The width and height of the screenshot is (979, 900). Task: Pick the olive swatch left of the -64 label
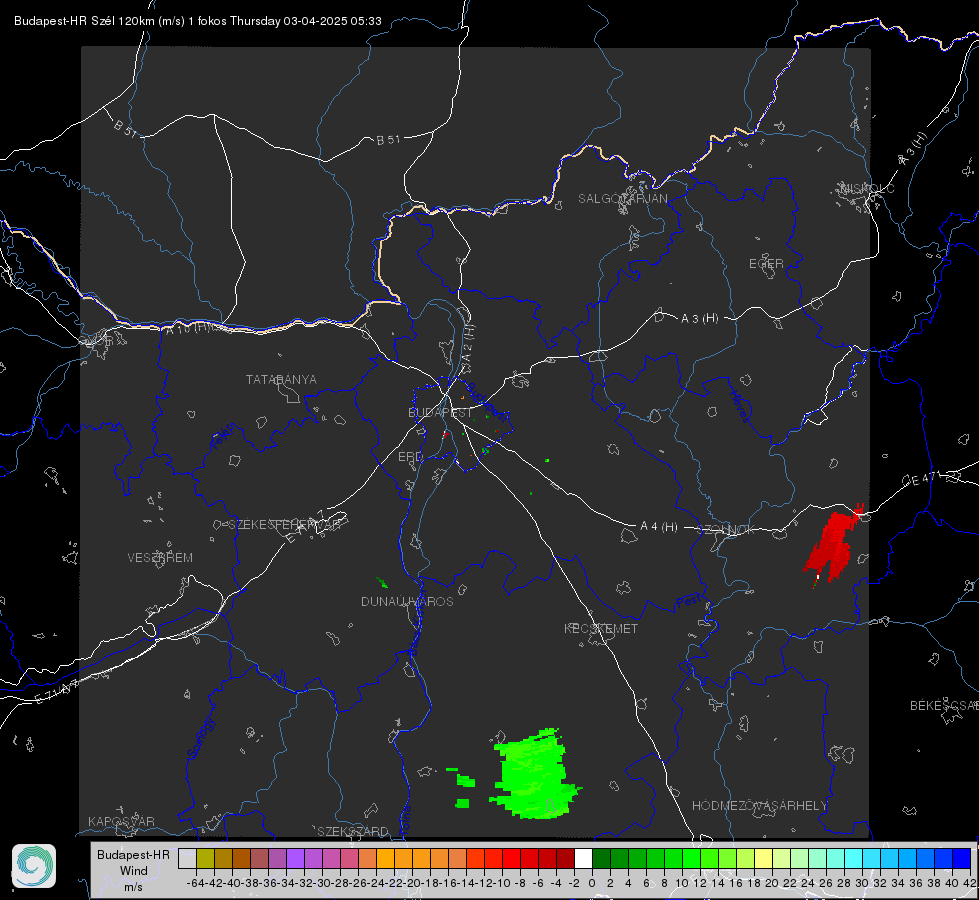point(205,858)
